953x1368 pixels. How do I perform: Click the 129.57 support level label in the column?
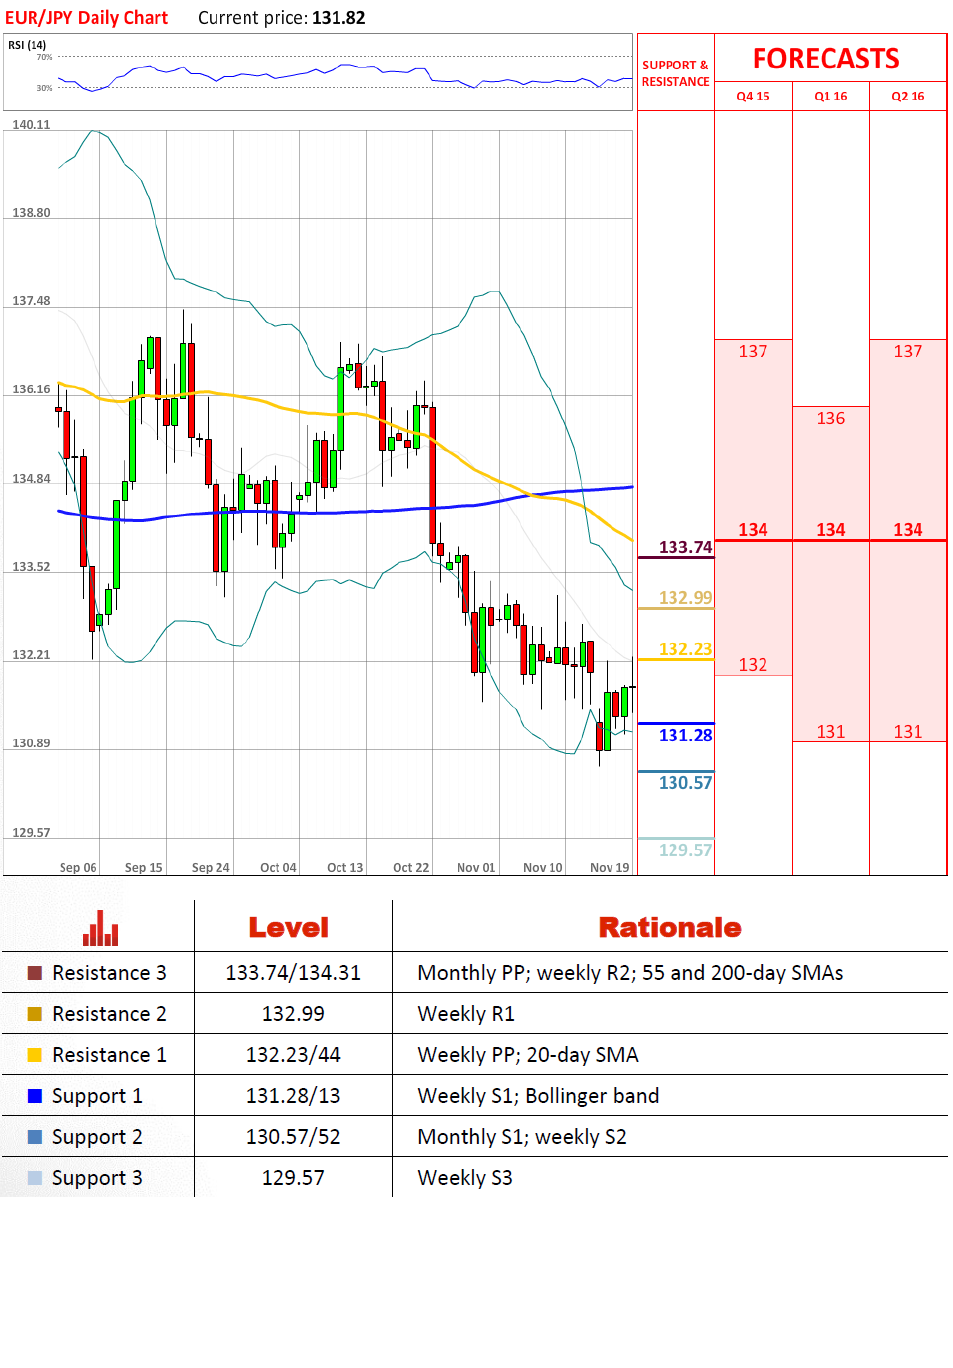click(686, 850)
